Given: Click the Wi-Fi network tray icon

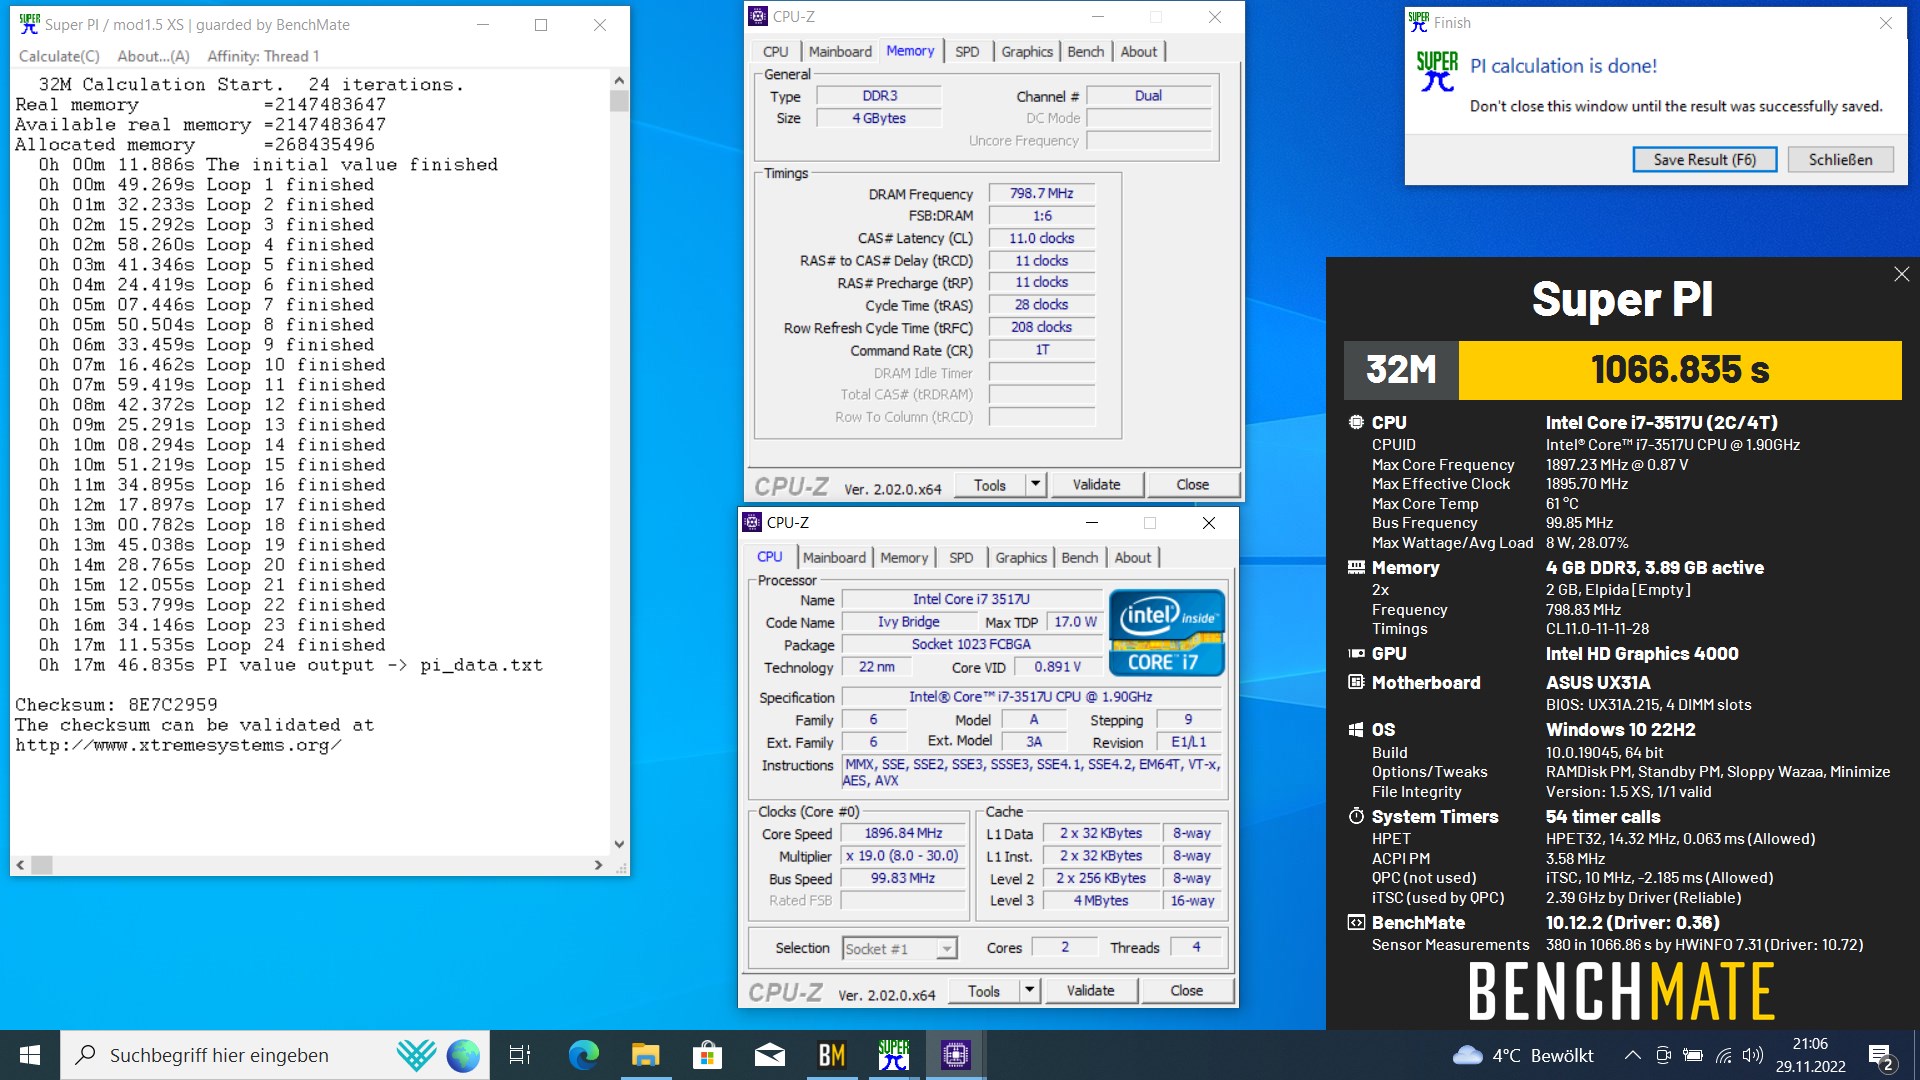Looking at the screenshot, I should click(x=1723, y=1055).
